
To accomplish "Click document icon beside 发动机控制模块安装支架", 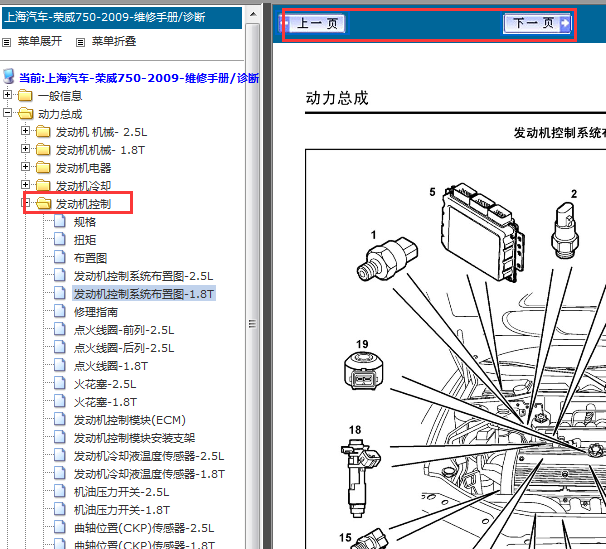I will pyautogui.click(x=60, y=437).
